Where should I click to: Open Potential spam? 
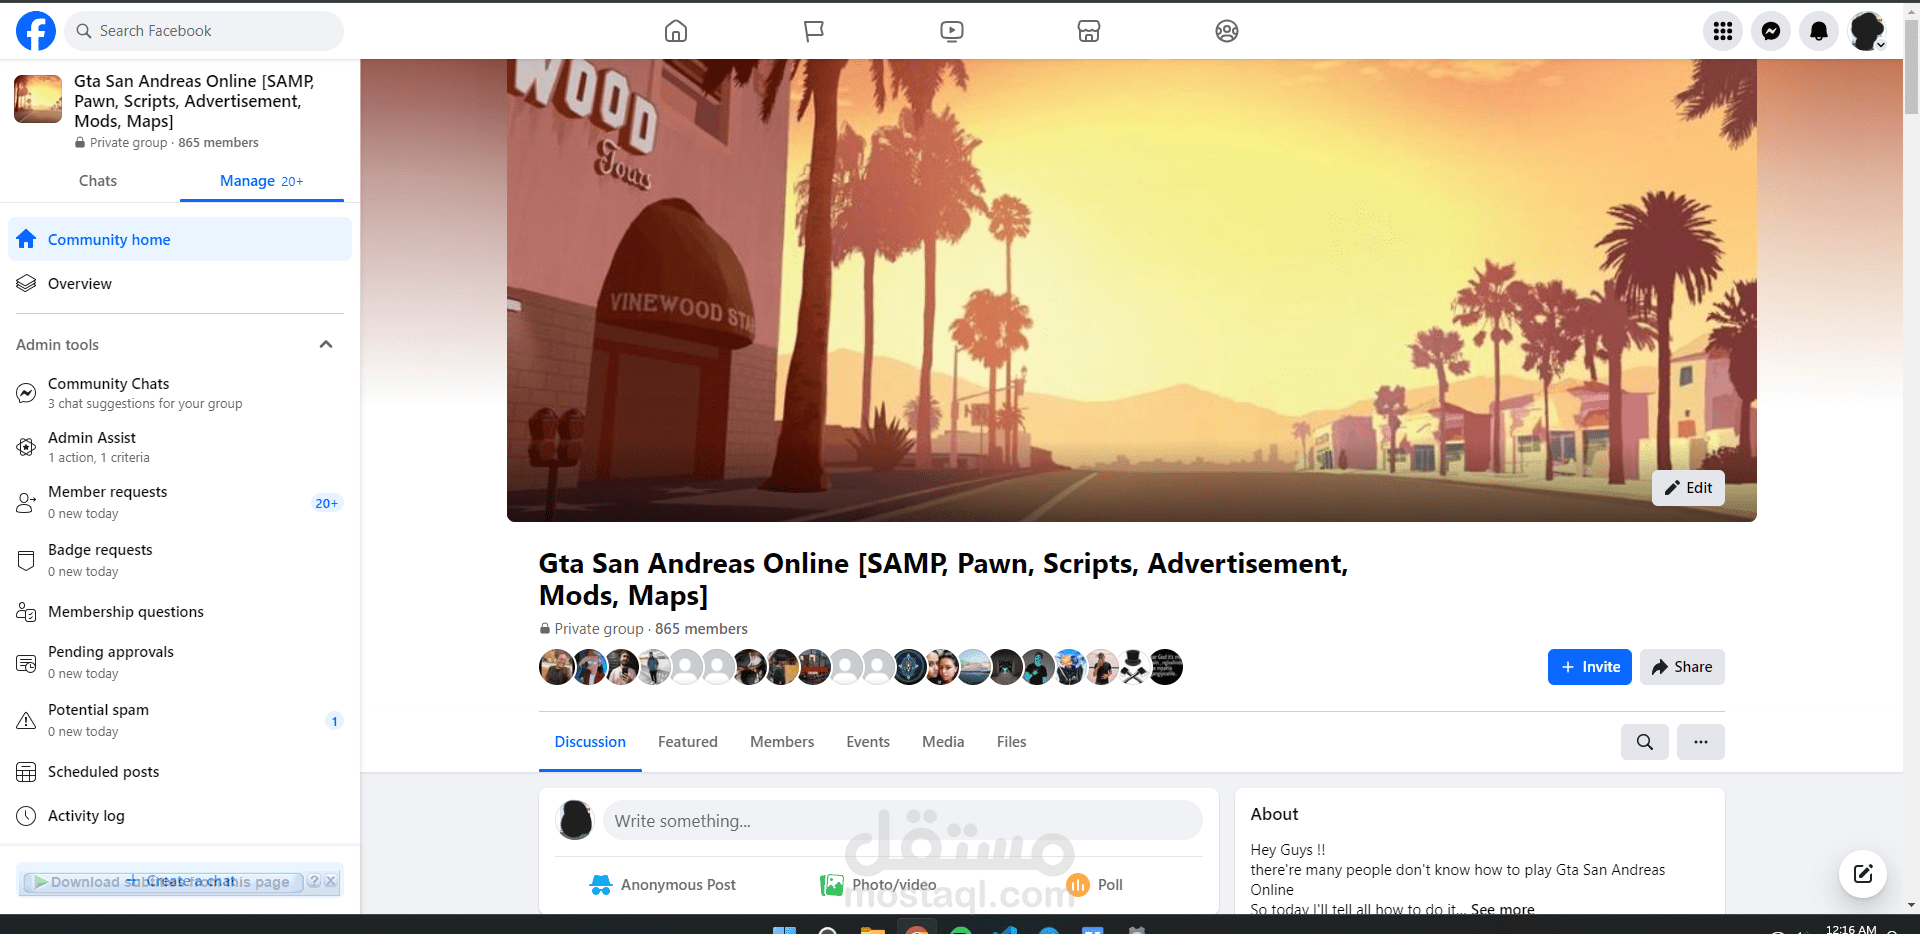coord(180,720)
